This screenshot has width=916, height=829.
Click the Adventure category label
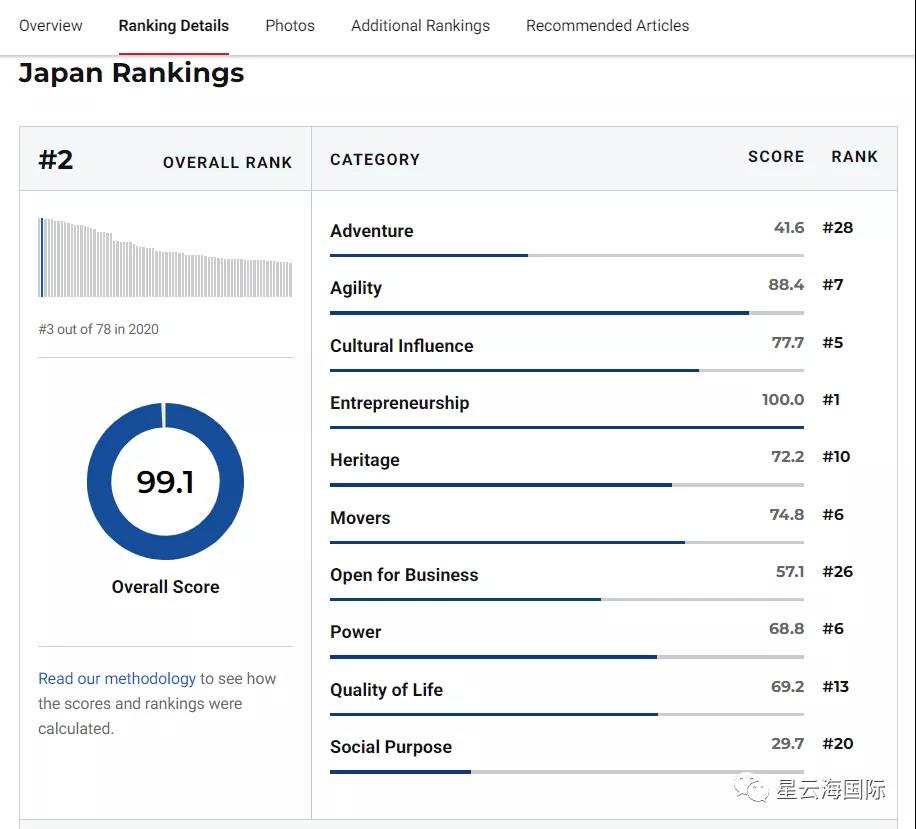coord(371,231)
